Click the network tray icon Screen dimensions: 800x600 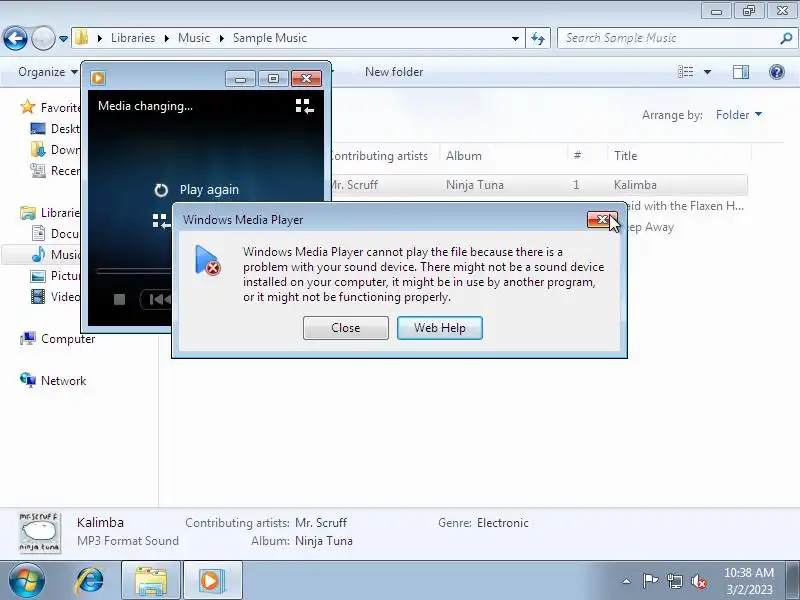674,581
